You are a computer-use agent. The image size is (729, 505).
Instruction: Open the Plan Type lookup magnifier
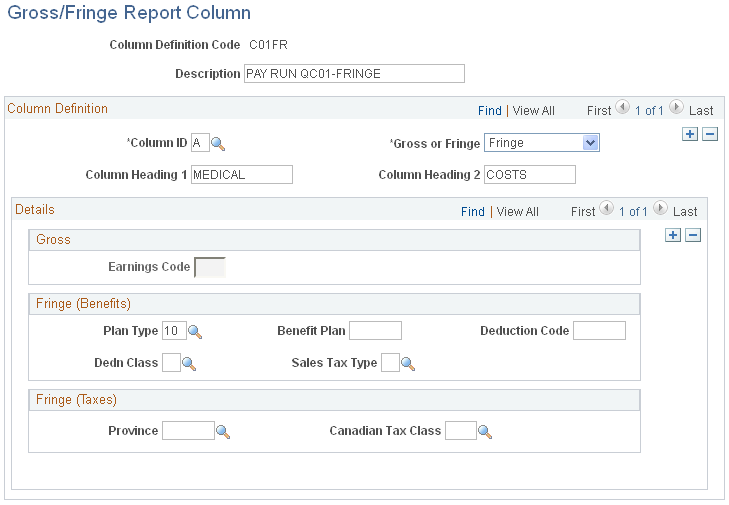[x=195, y=332]
